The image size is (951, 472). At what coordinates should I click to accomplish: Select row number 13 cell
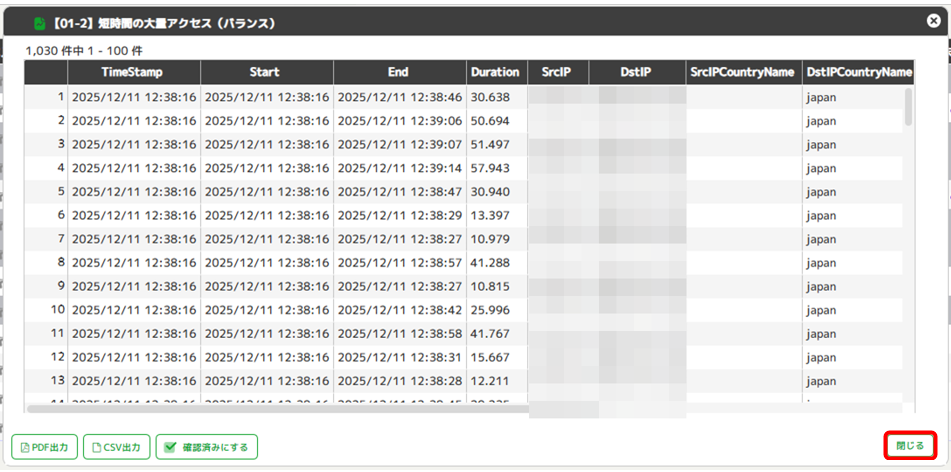(x=46, y=381)
